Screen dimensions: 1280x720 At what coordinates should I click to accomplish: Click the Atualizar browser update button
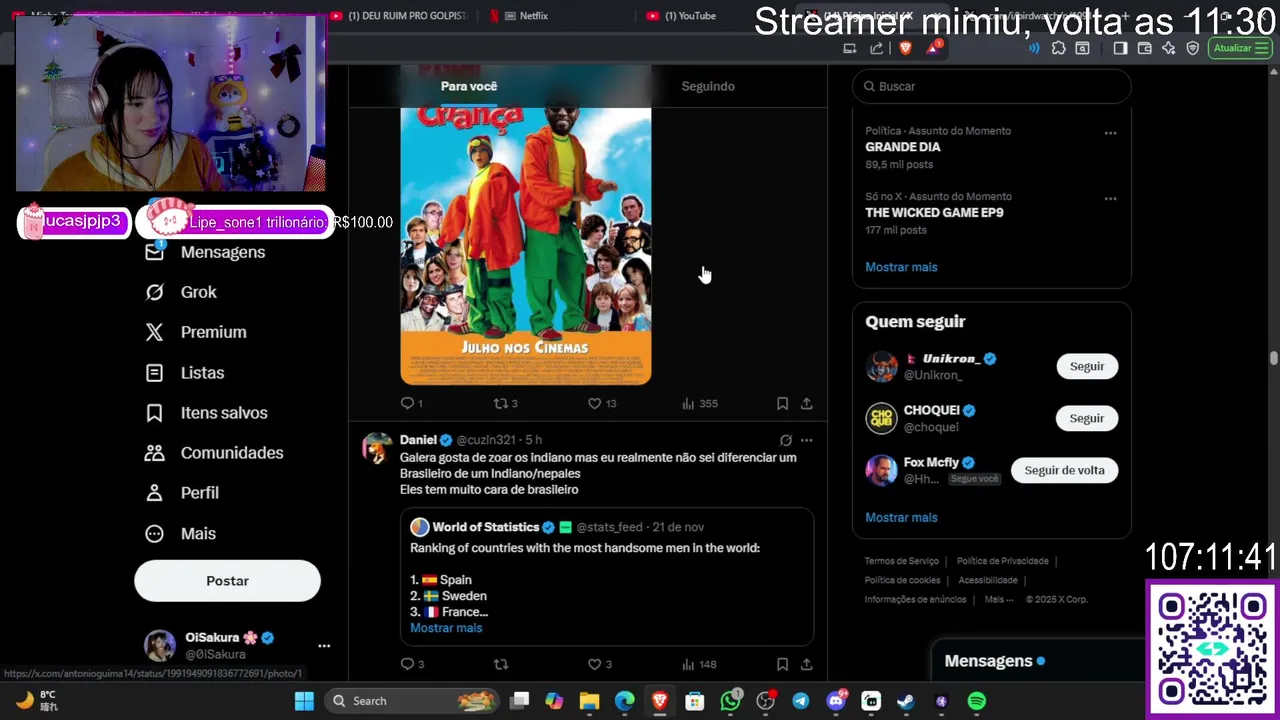(x=1240, y=48)
